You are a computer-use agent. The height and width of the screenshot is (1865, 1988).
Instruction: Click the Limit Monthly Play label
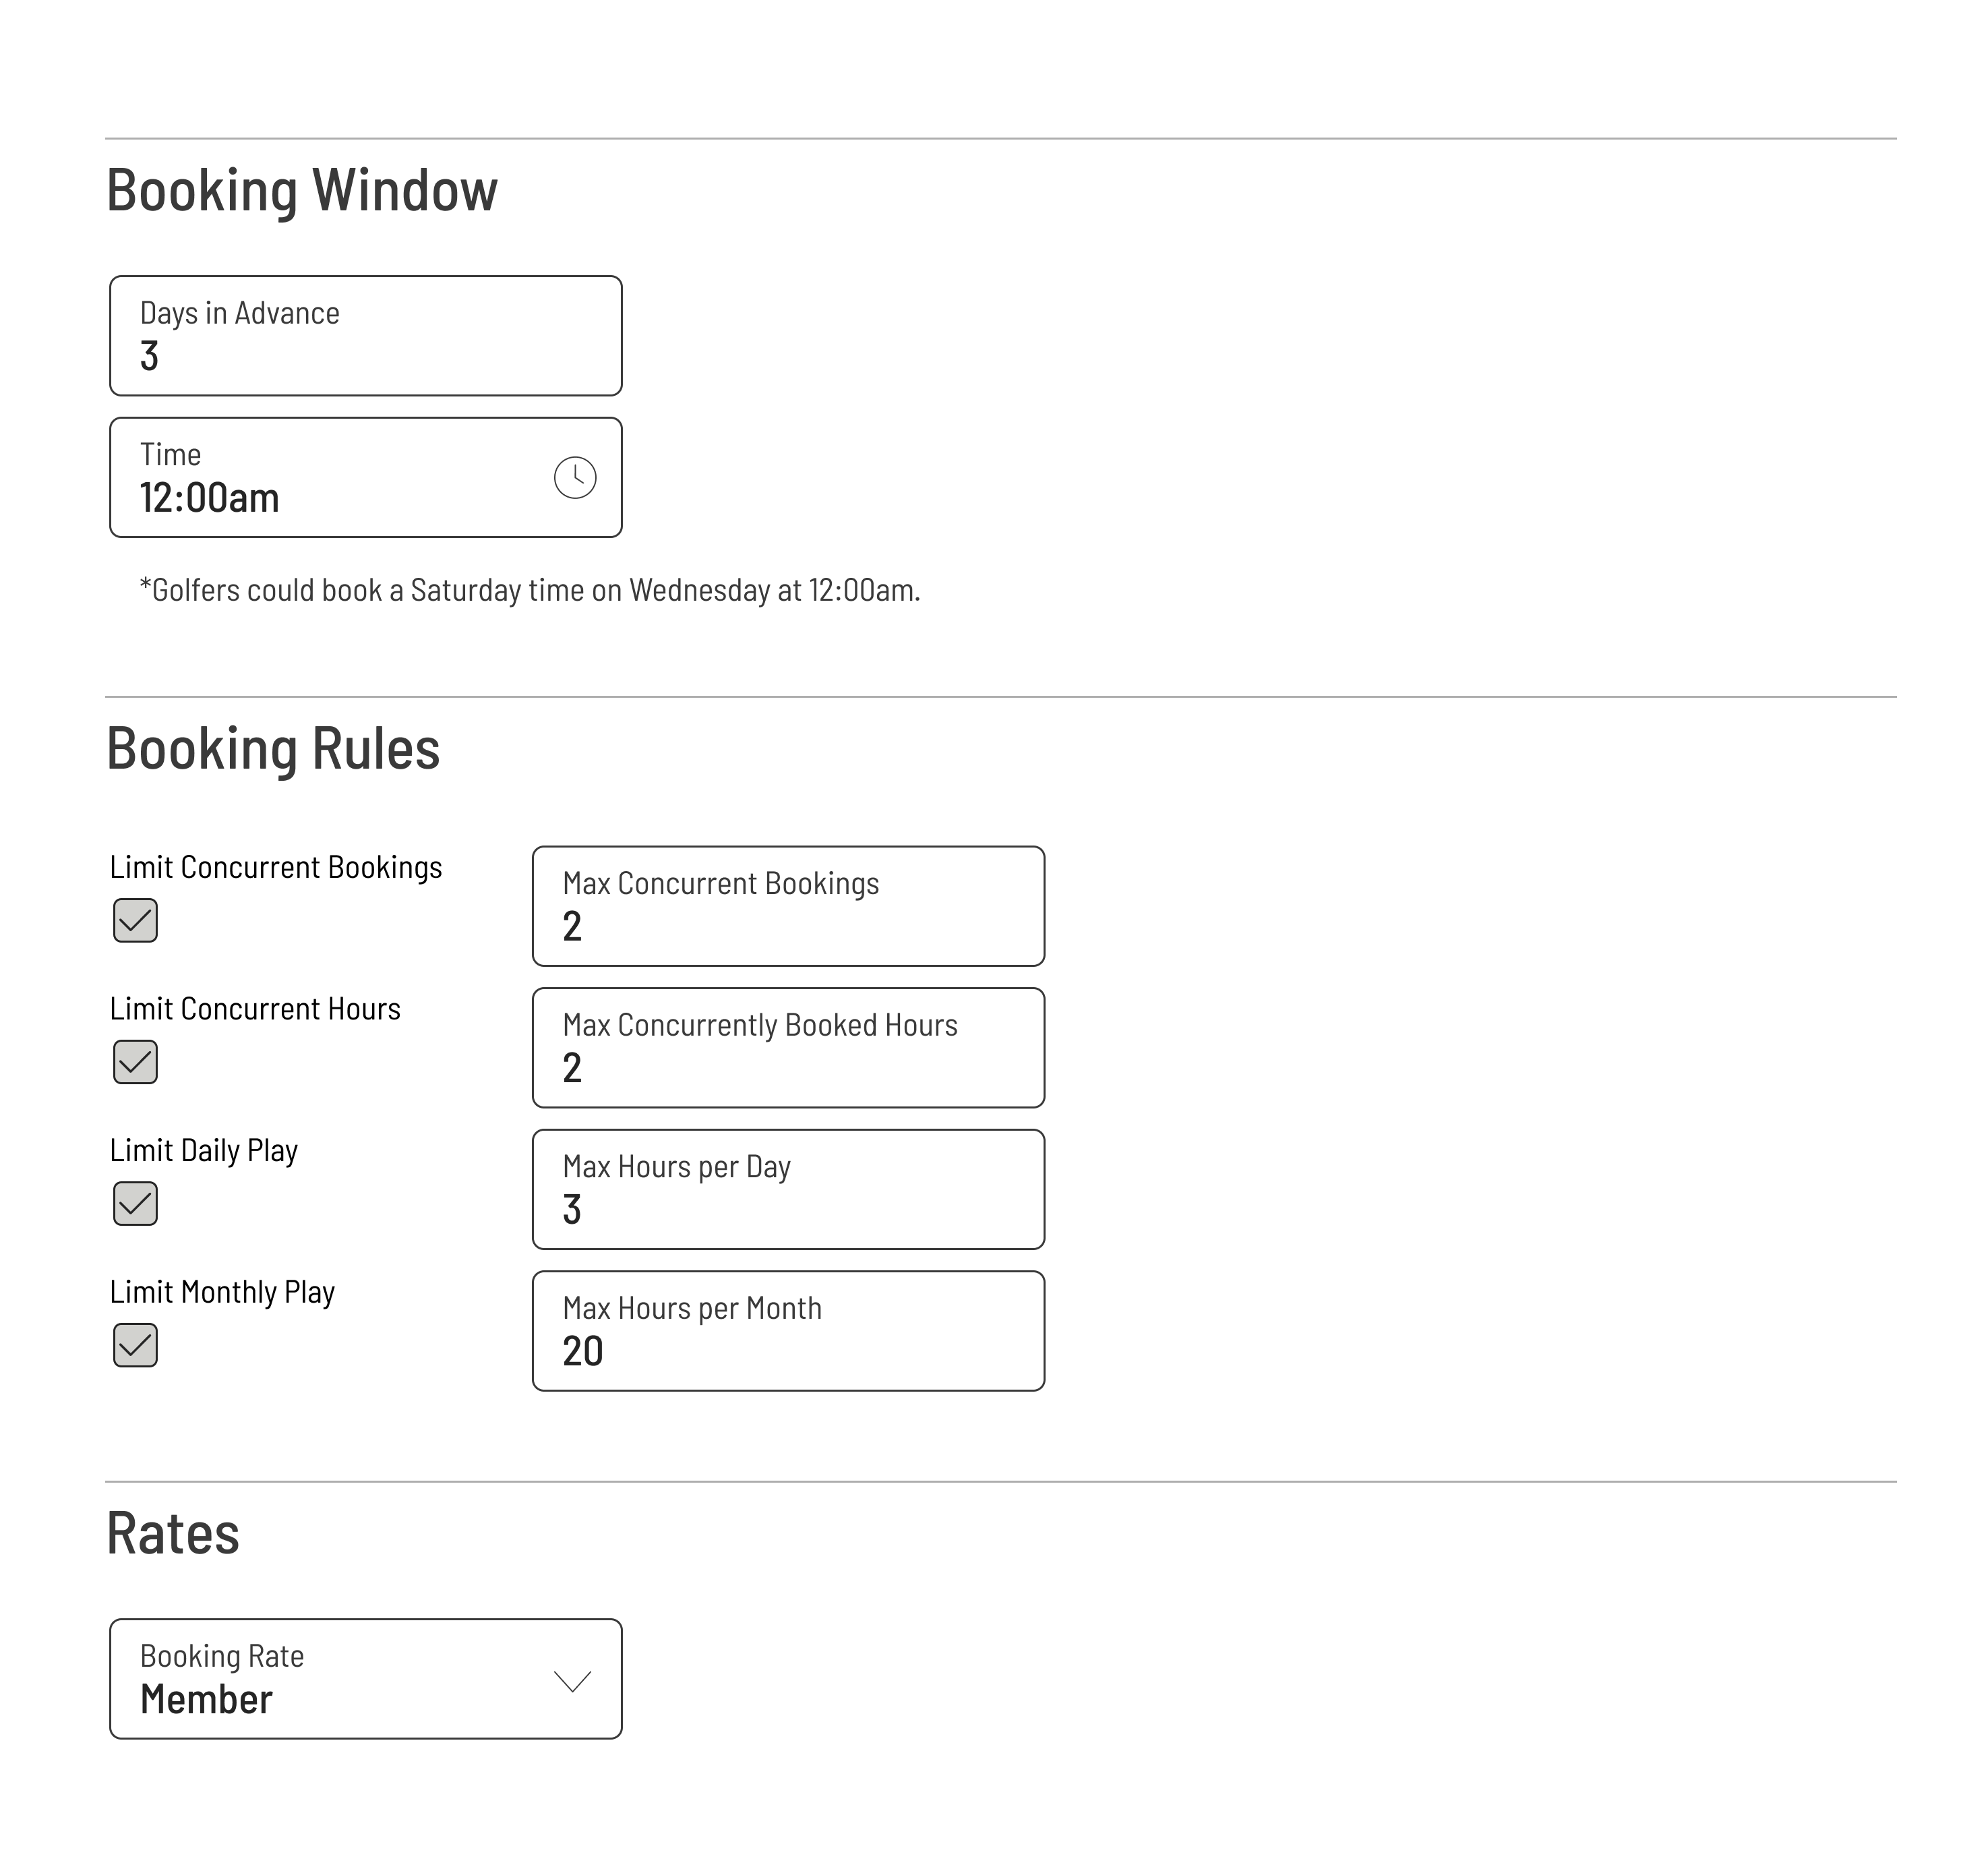point(222,1292)
